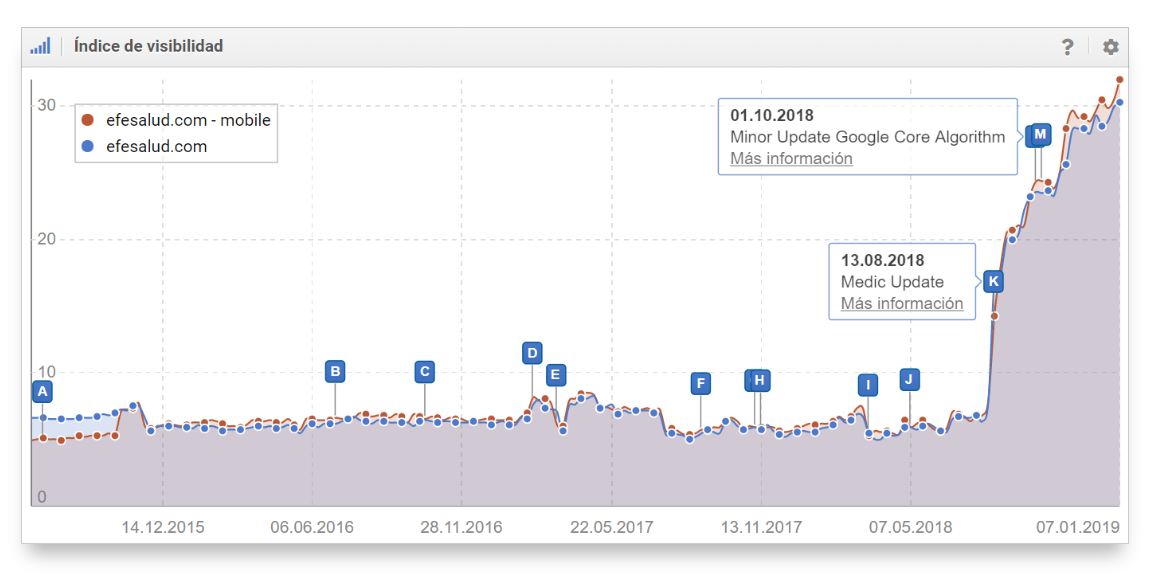Select event marker C

point(424,372)
